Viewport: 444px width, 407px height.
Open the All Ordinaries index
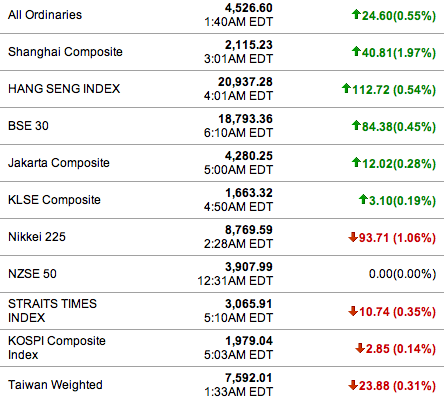(45, 15)
